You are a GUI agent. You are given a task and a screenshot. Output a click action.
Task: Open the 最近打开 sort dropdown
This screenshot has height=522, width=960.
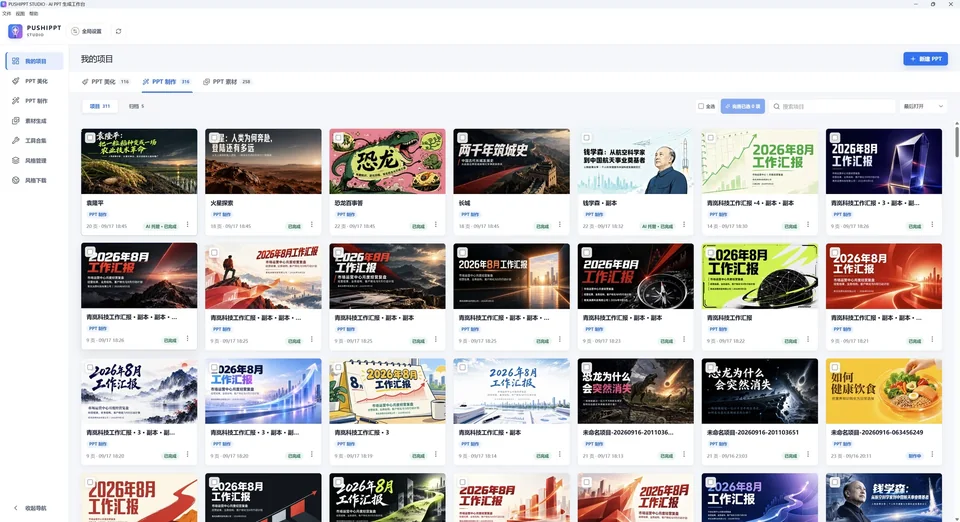923,106
